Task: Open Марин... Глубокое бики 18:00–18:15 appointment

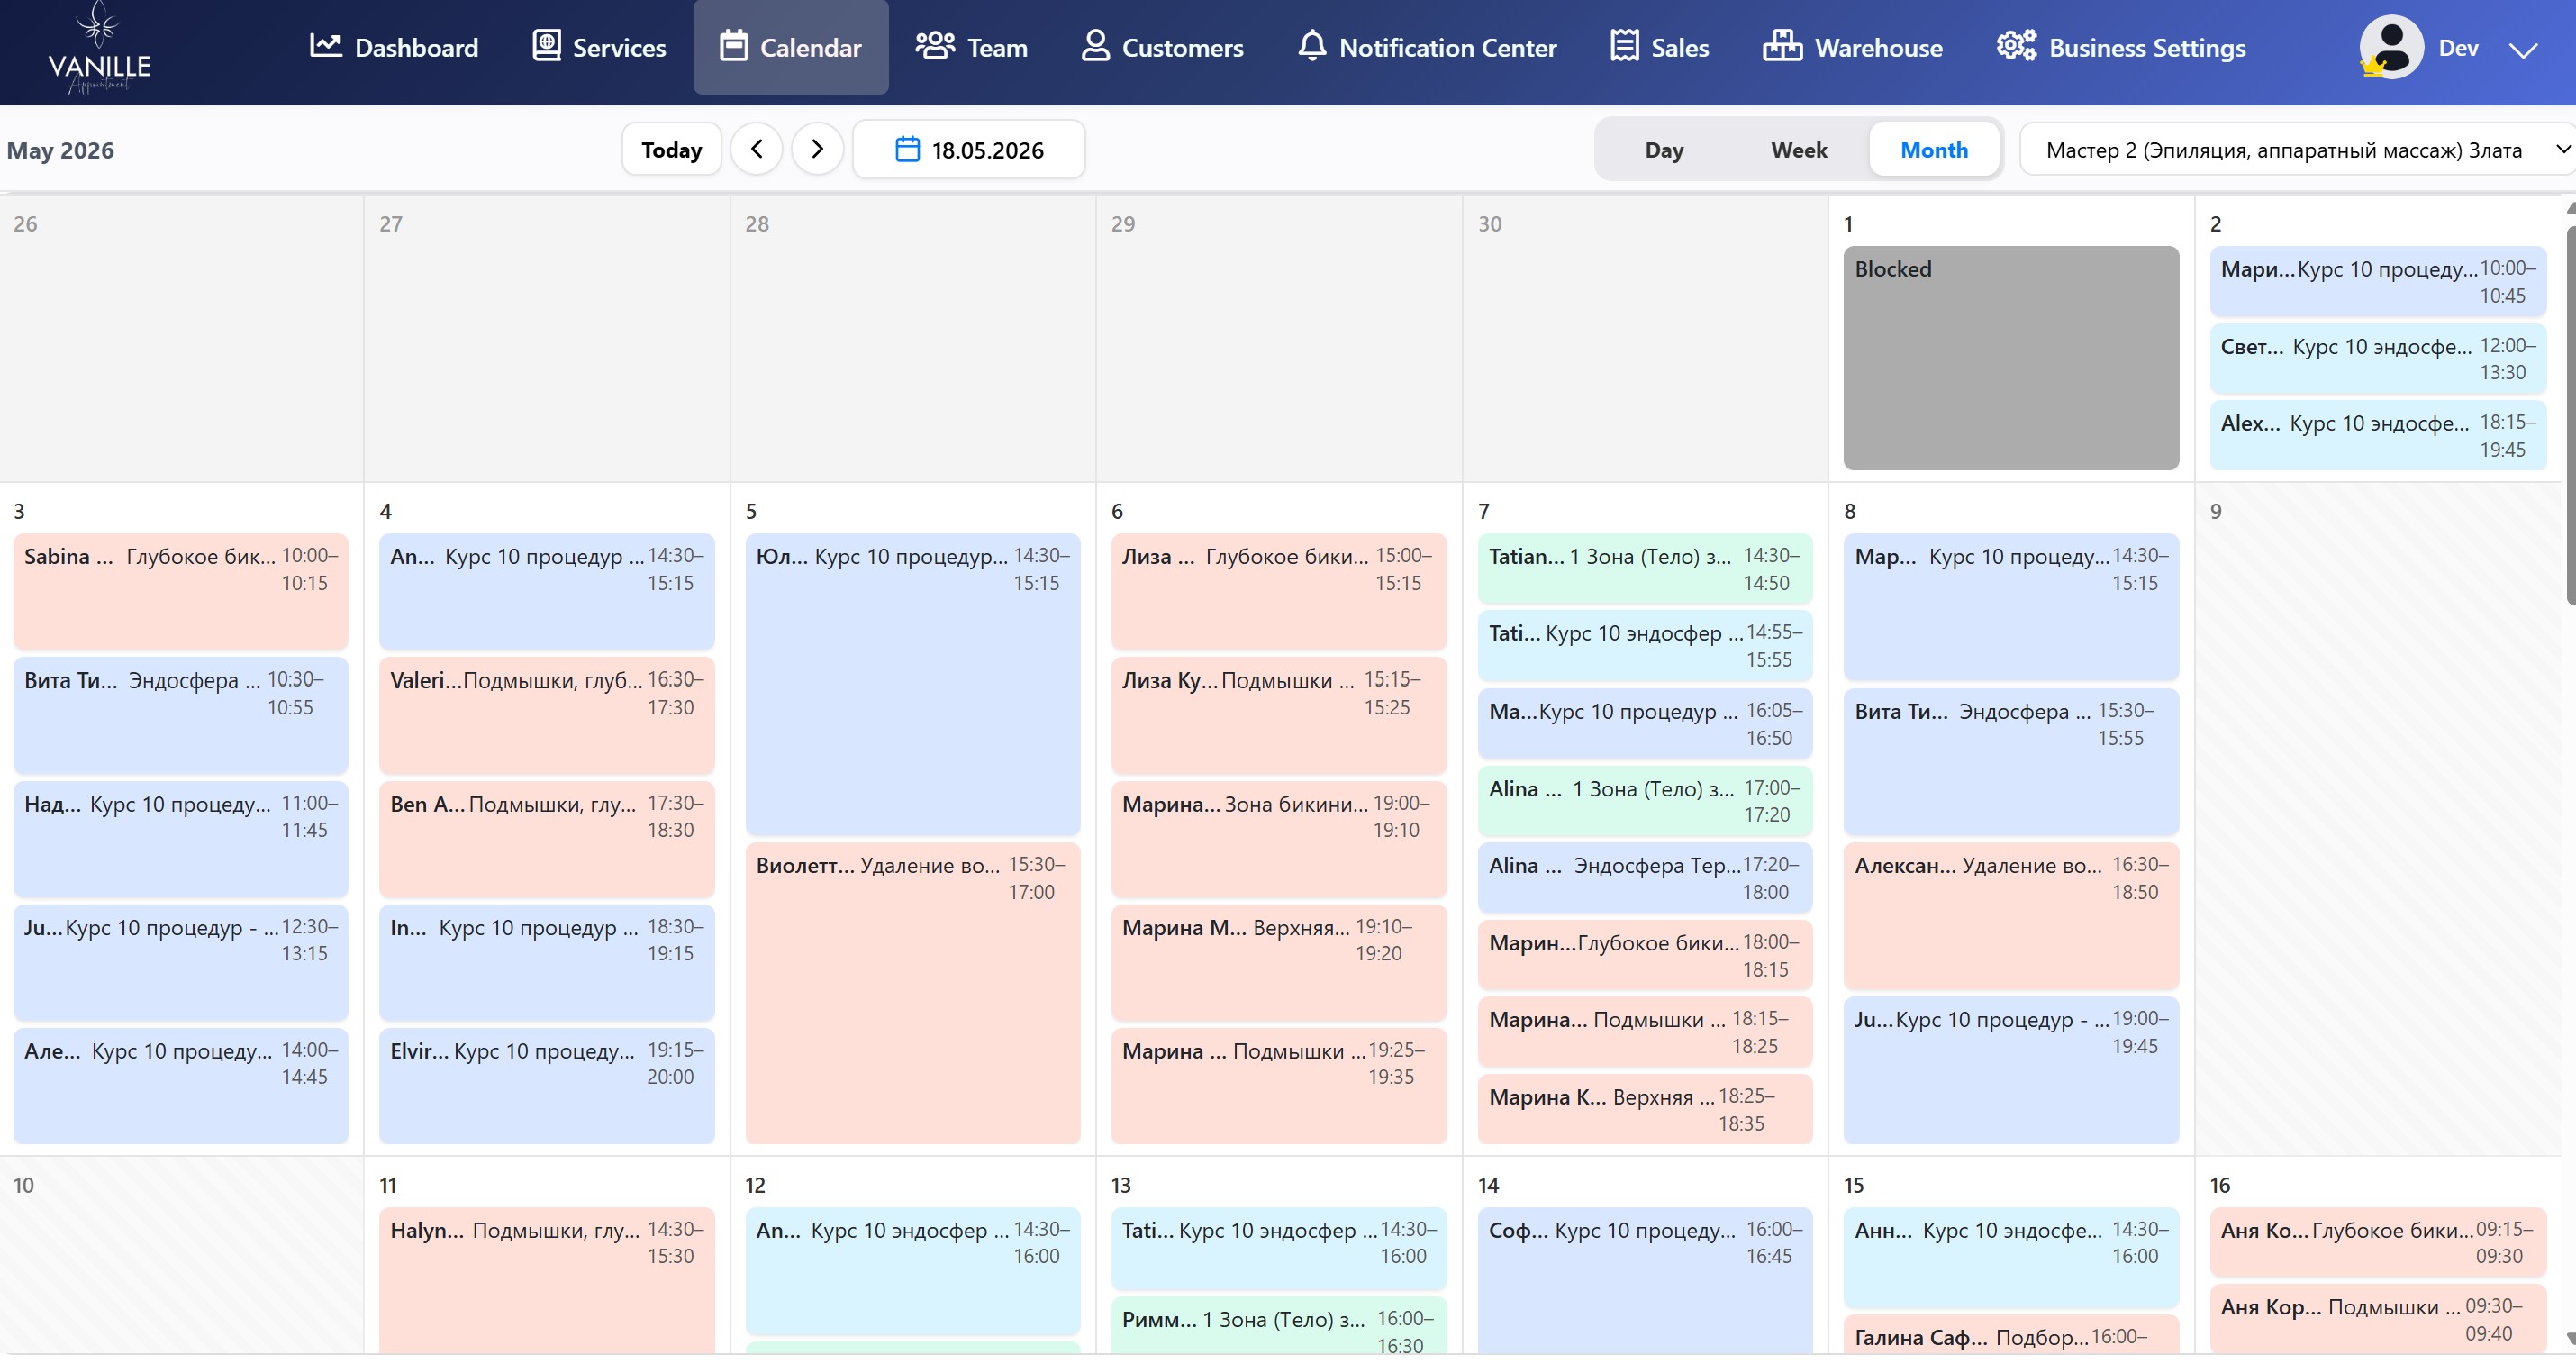Action: point(1645,955)
